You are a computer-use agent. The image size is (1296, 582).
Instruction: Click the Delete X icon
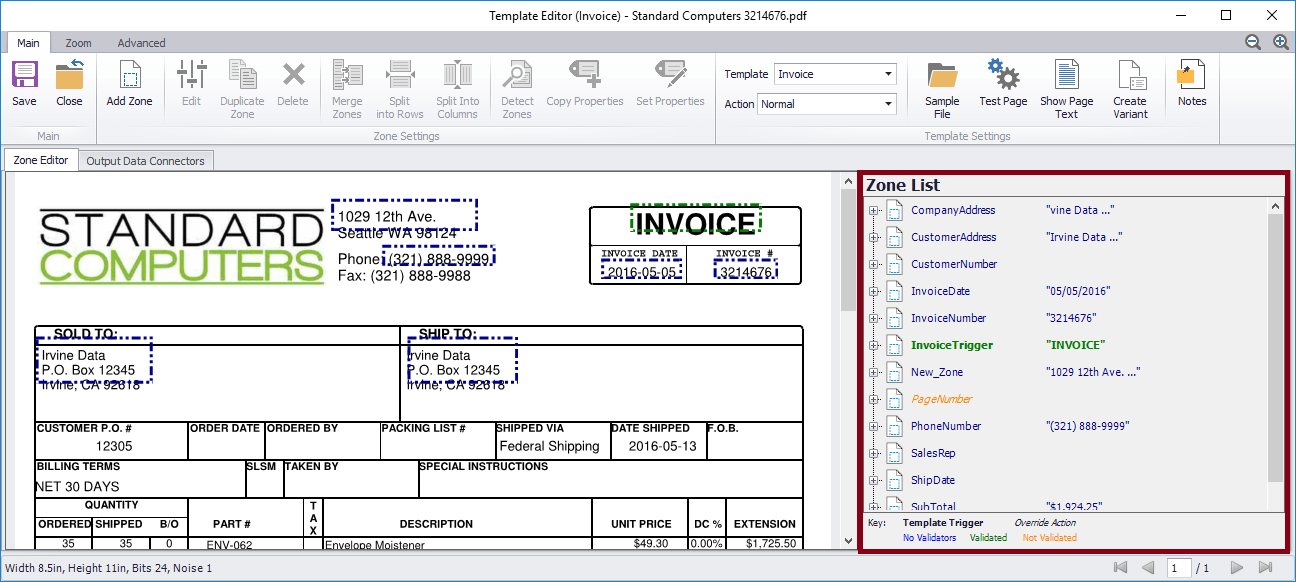[293, 76]
